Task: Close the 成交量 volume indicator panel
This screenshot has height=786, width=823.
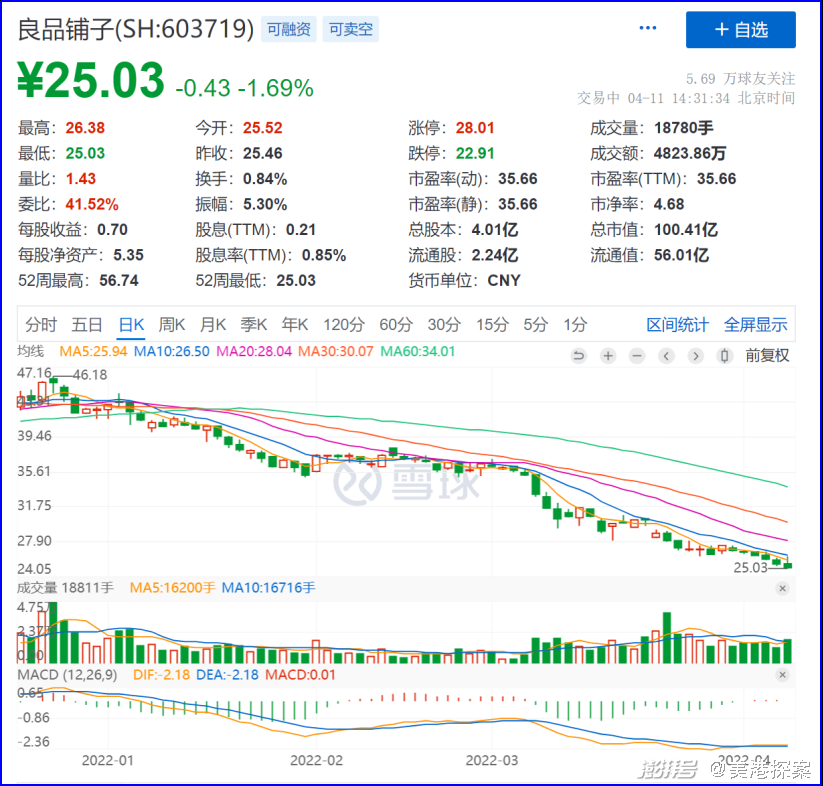Action: (x=782, y=589)
